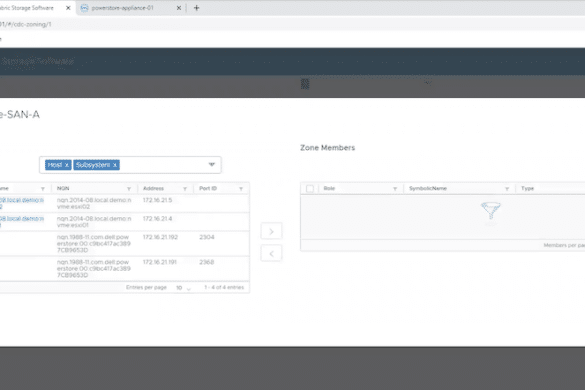Image resolution: width=585 pixels, height=390 pixels.
Task: Click the Name column filter icon
Action: [x=43, y=189]
